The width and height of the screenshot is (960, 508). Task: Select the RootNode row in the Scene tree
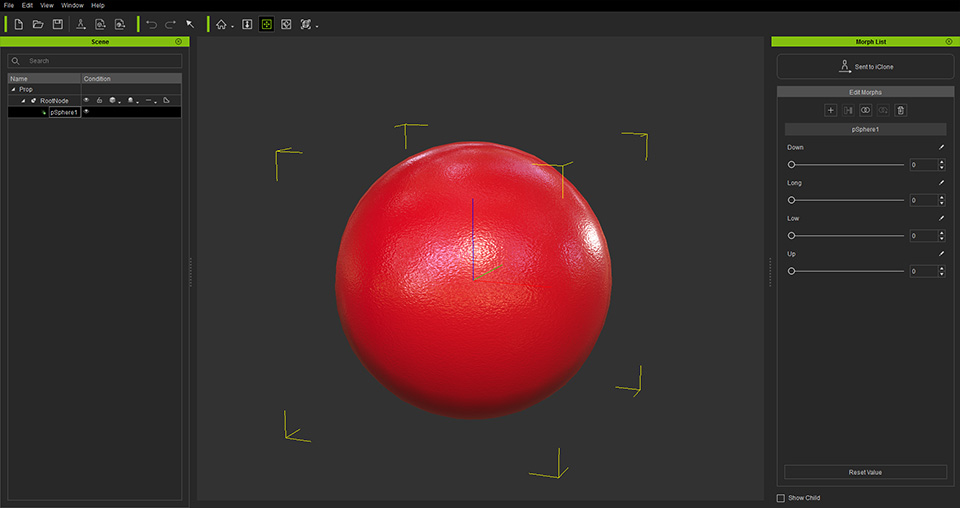pos(95,100)
